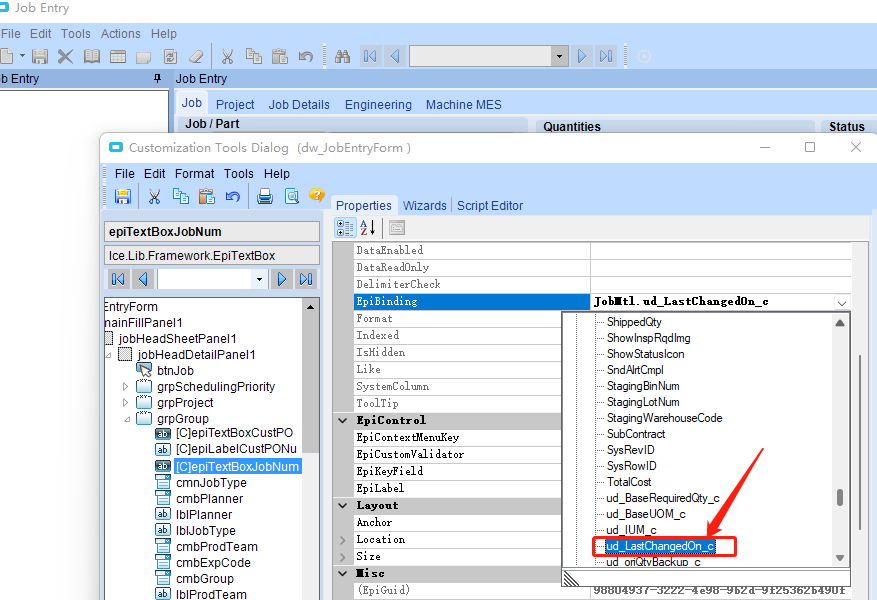Screen dimensions: 877x600
Task: Click the Clear eraser icon in Job Entry toolbar
Action: pos(196,56)
